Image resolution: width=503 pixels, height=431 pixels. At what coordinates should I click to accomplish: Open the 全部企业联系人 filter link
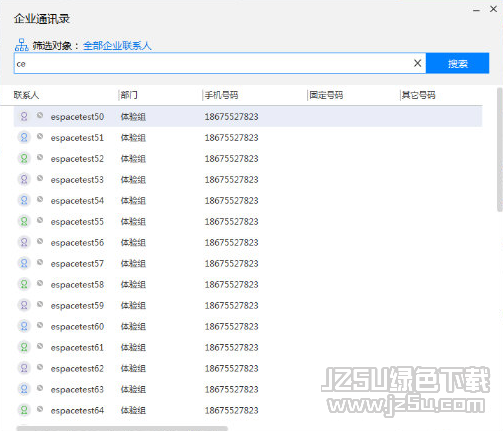coord(117,46)
